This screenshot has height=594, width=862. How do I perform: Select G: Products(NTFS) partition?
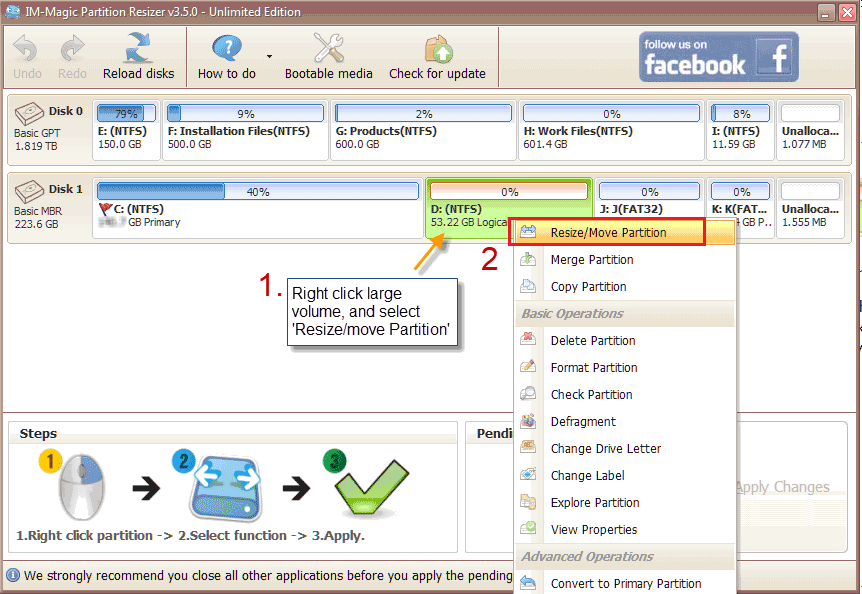pyautogui.click(x=423, y=130)
